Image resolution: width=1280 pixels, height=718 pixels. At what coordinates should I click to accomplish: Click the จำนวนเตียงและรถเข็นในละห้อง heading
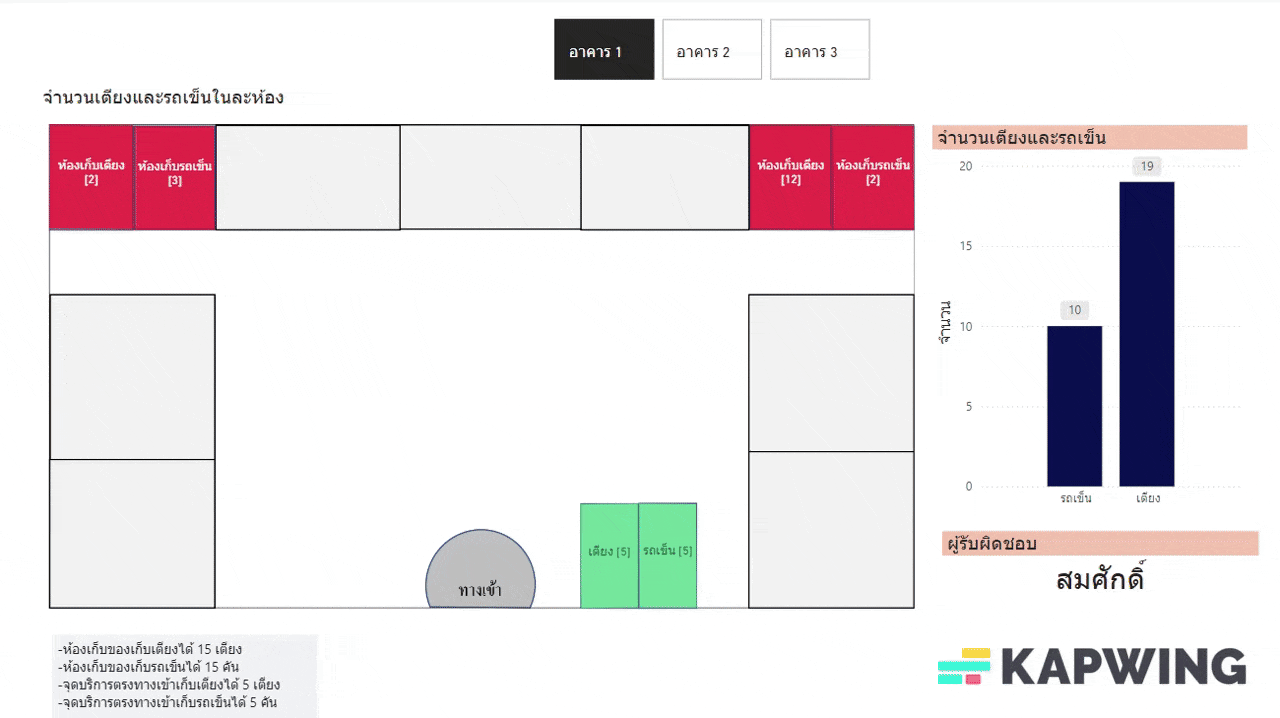point(163,97)
